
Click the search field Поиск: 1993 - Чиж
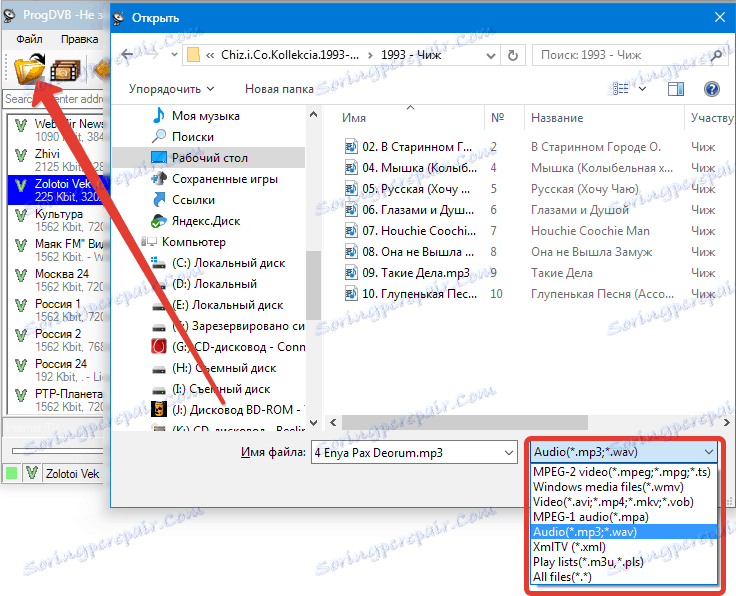coord(631,55)
